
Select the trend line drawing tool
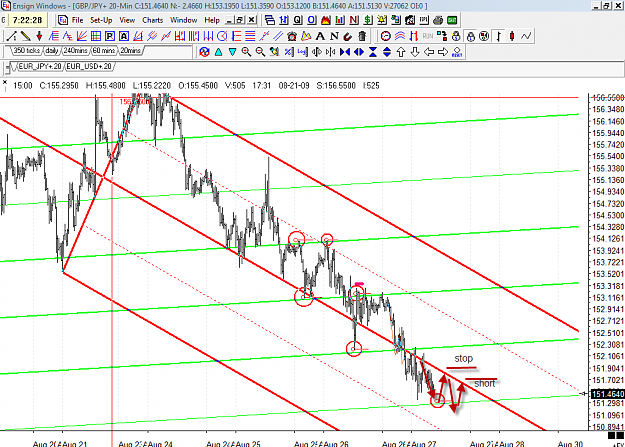pos(11,36)
